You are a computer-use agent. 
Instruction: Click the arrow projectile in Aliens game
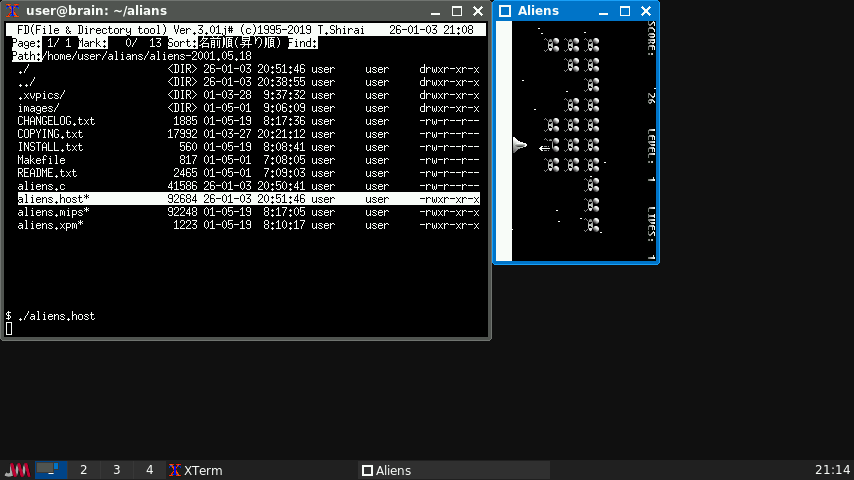pyautogui.click(x=544, y=148)
